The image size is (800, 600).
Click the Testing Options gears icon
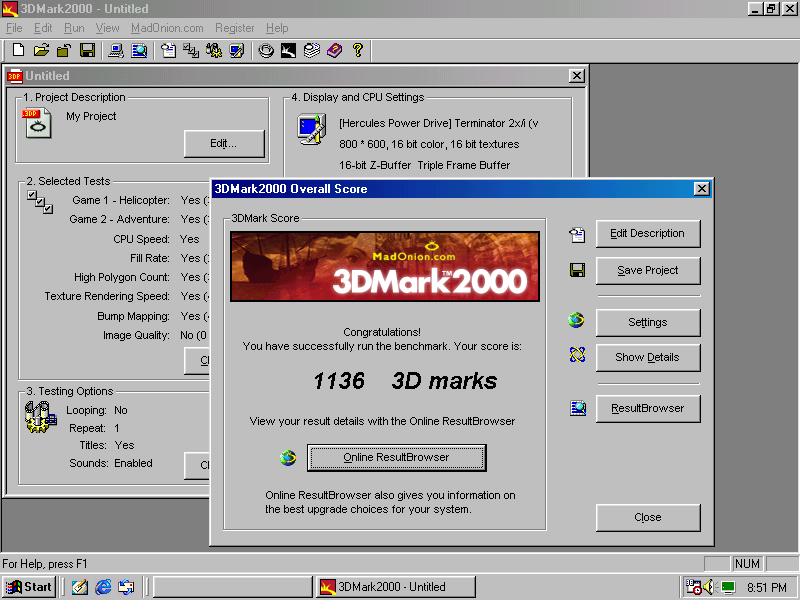click(x=40, y=417)
